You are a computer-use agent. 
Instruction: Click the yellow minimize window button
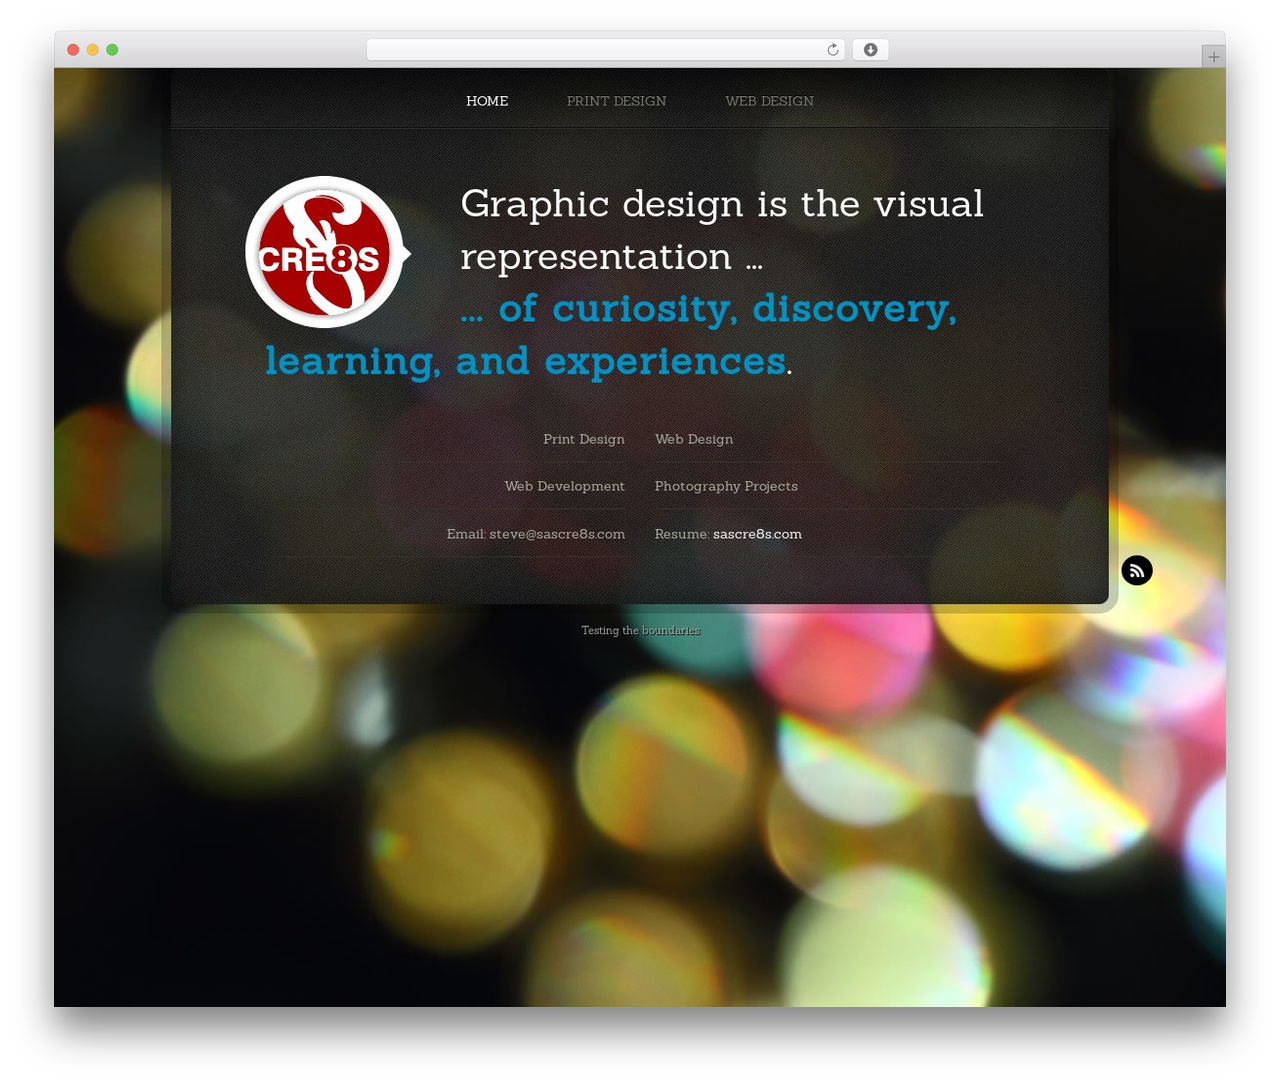tap(92, 50)
